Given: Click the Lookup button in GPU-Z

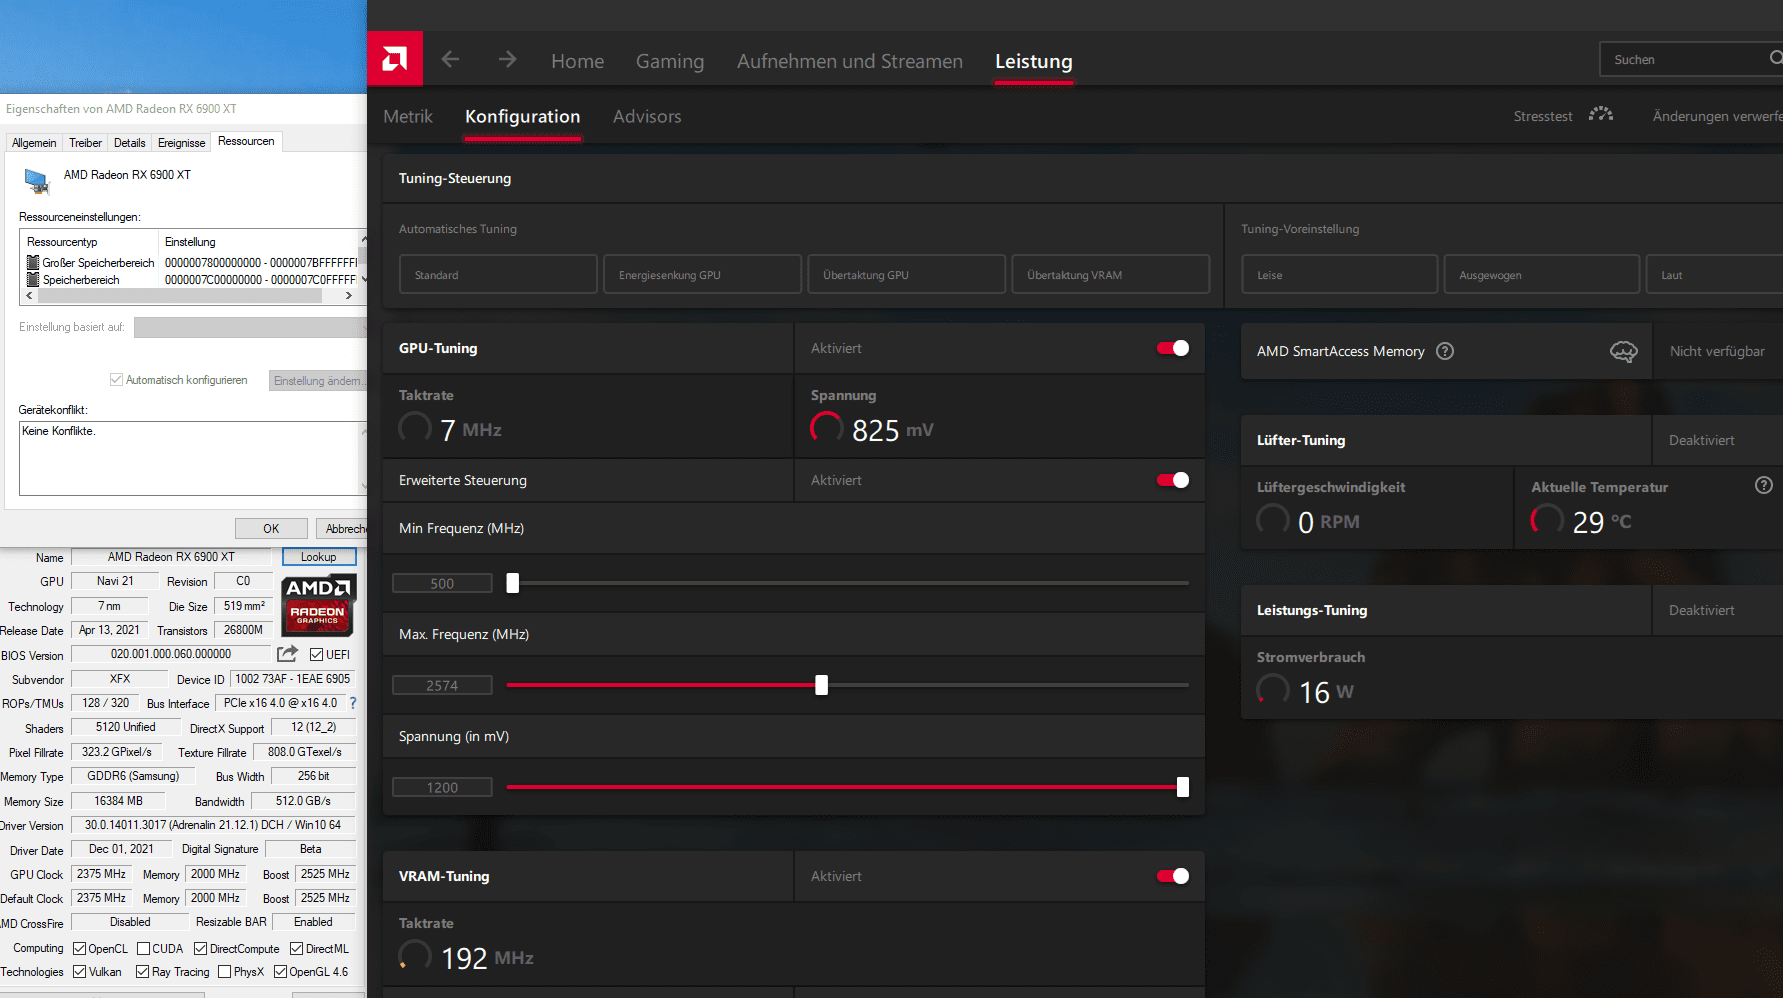Looking at the screenshot, I should point(319,557).
